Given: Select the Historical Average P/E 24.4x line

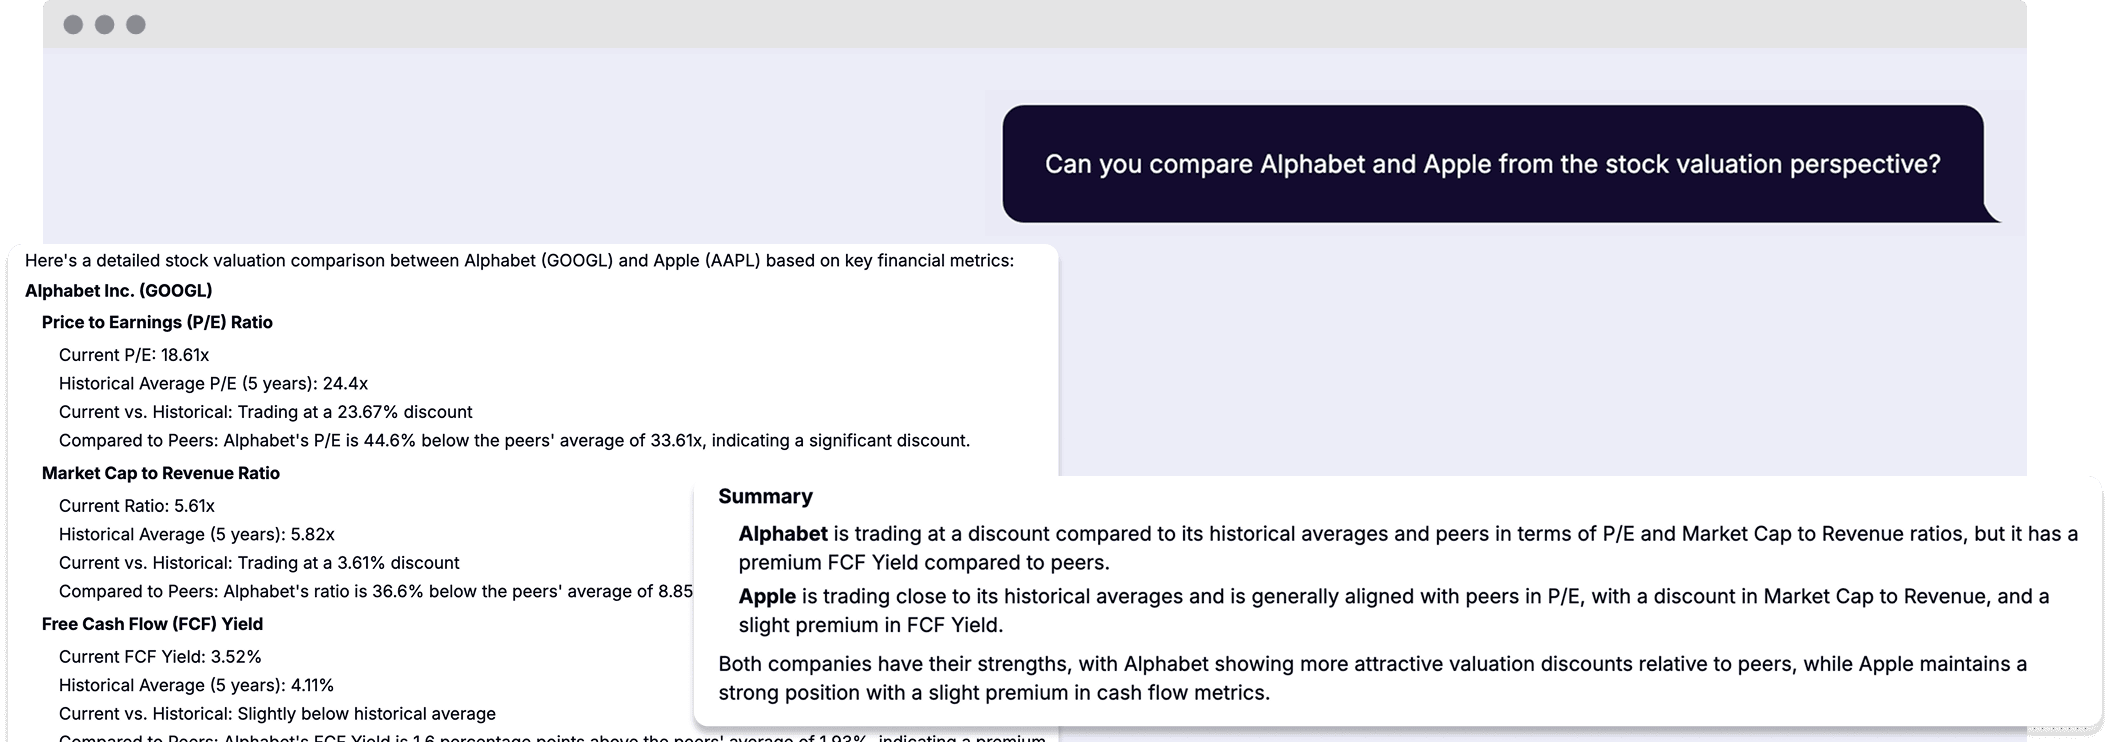Looking at the screenshot, I should (x=213, y=384).
